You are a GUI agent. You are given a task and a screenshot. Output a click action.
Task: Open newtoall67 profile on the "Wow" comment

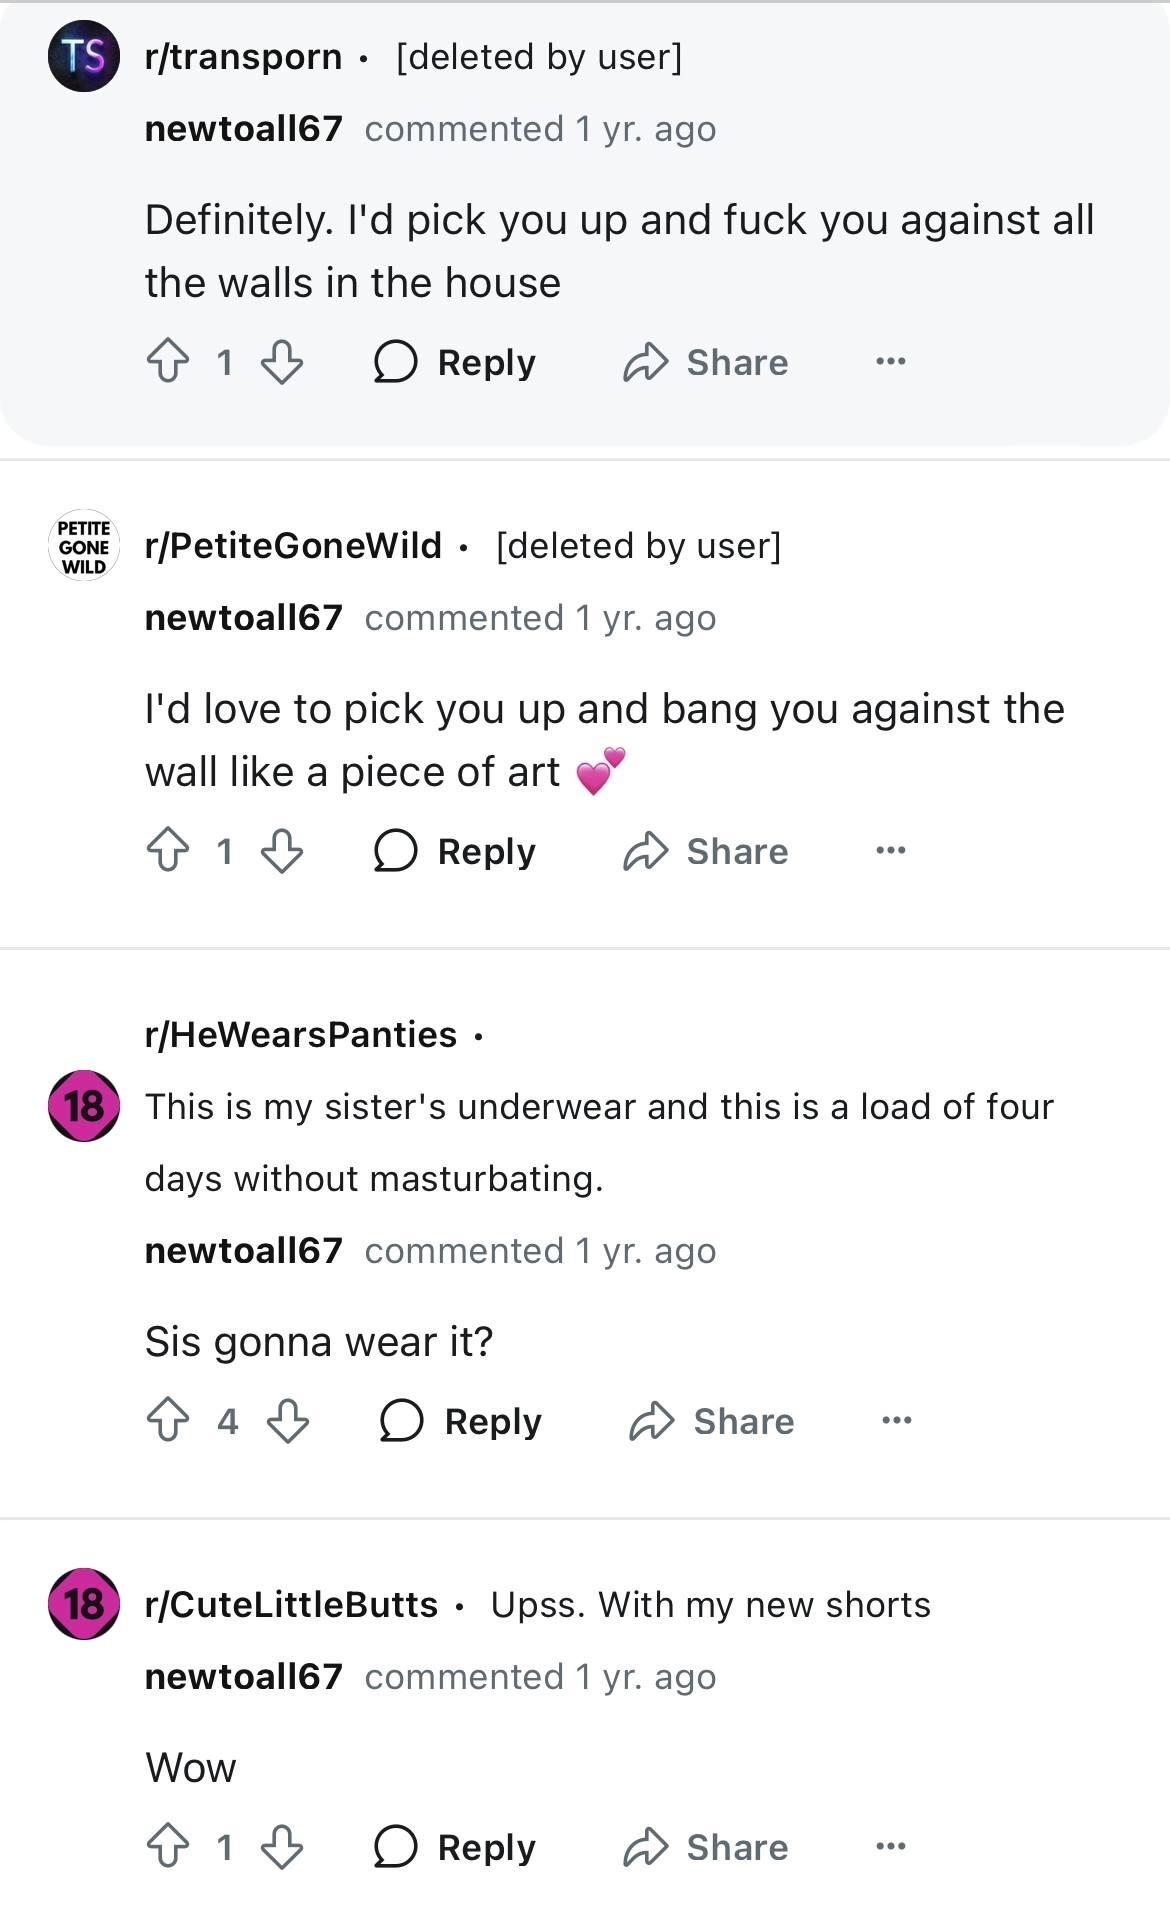244,1677
